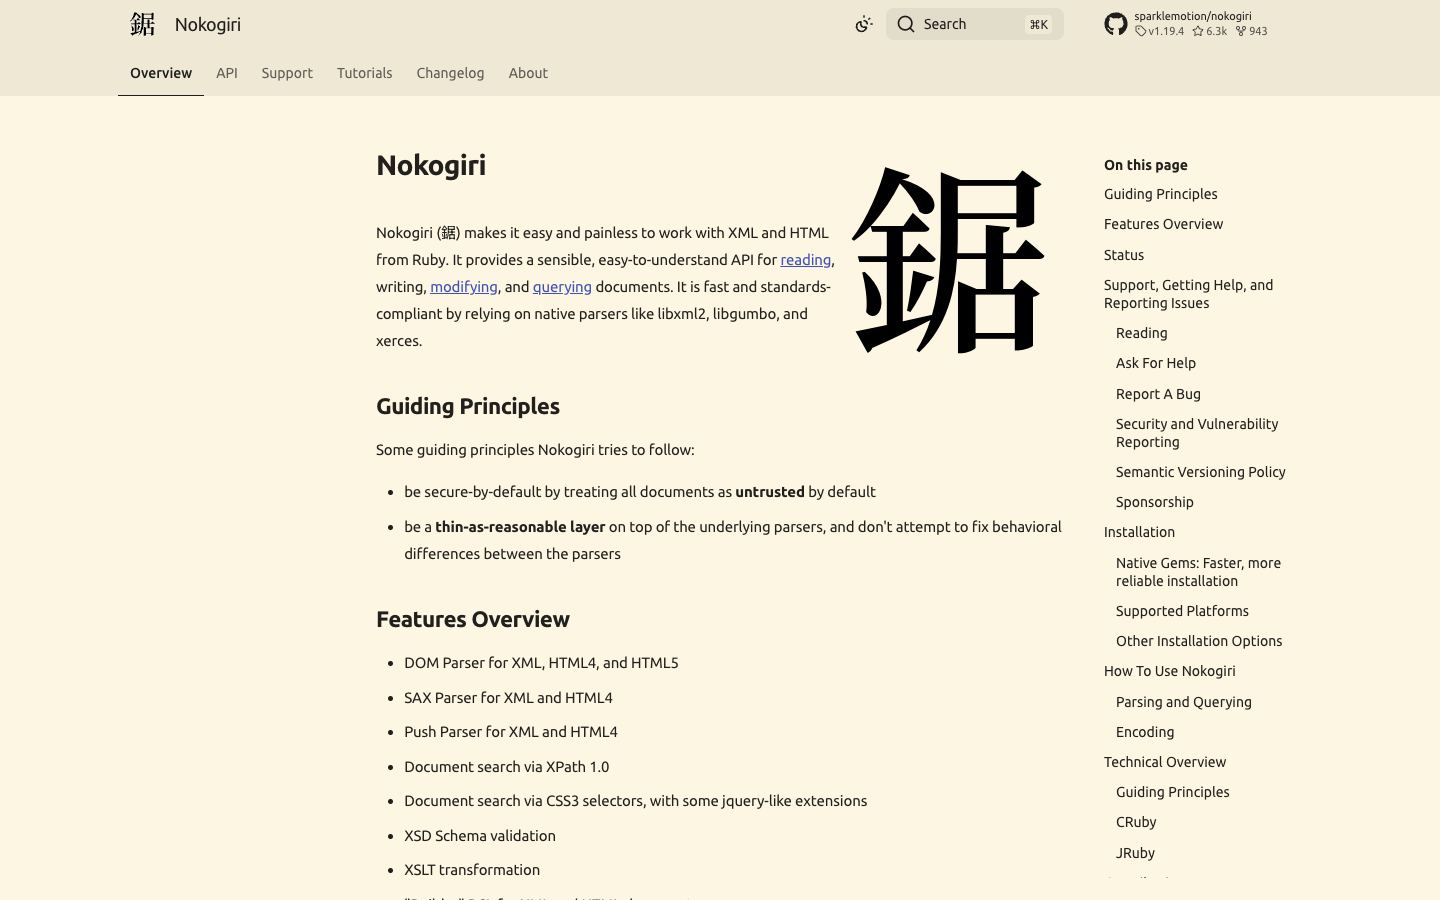Jump to Ask For Help
The image size is (1440, 900).
coord(1156,363)
